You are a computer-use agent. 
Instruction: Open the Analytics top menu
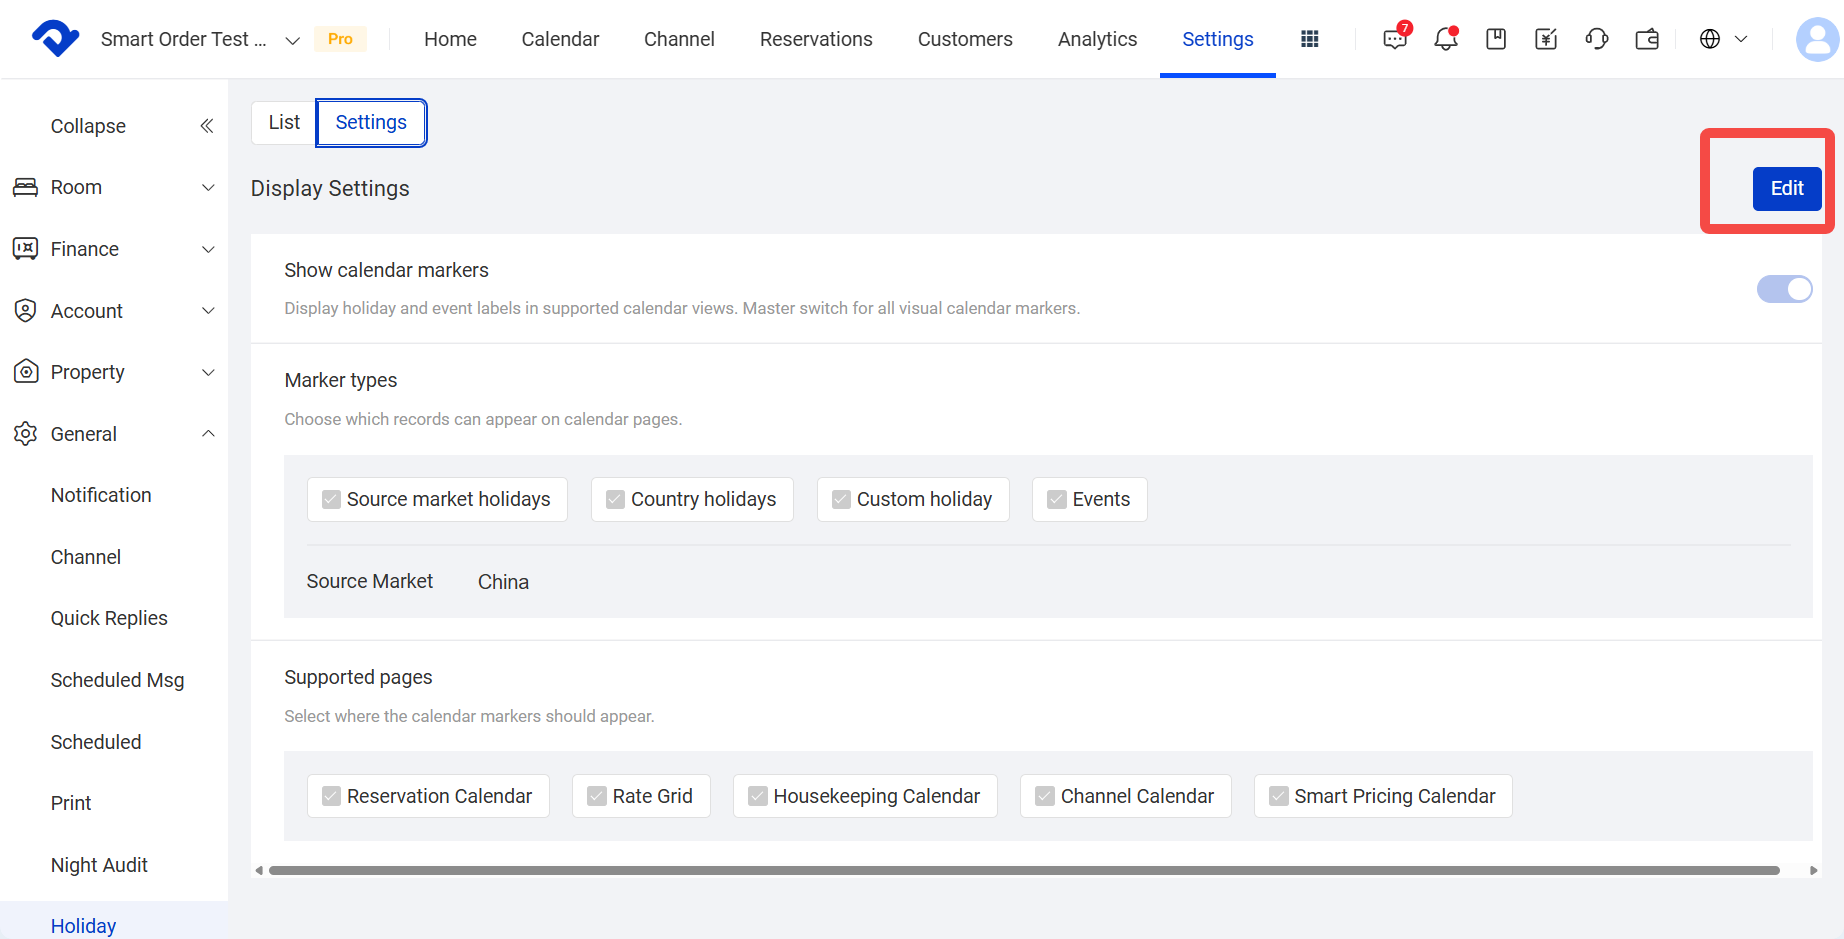[x=1097, y=39]
